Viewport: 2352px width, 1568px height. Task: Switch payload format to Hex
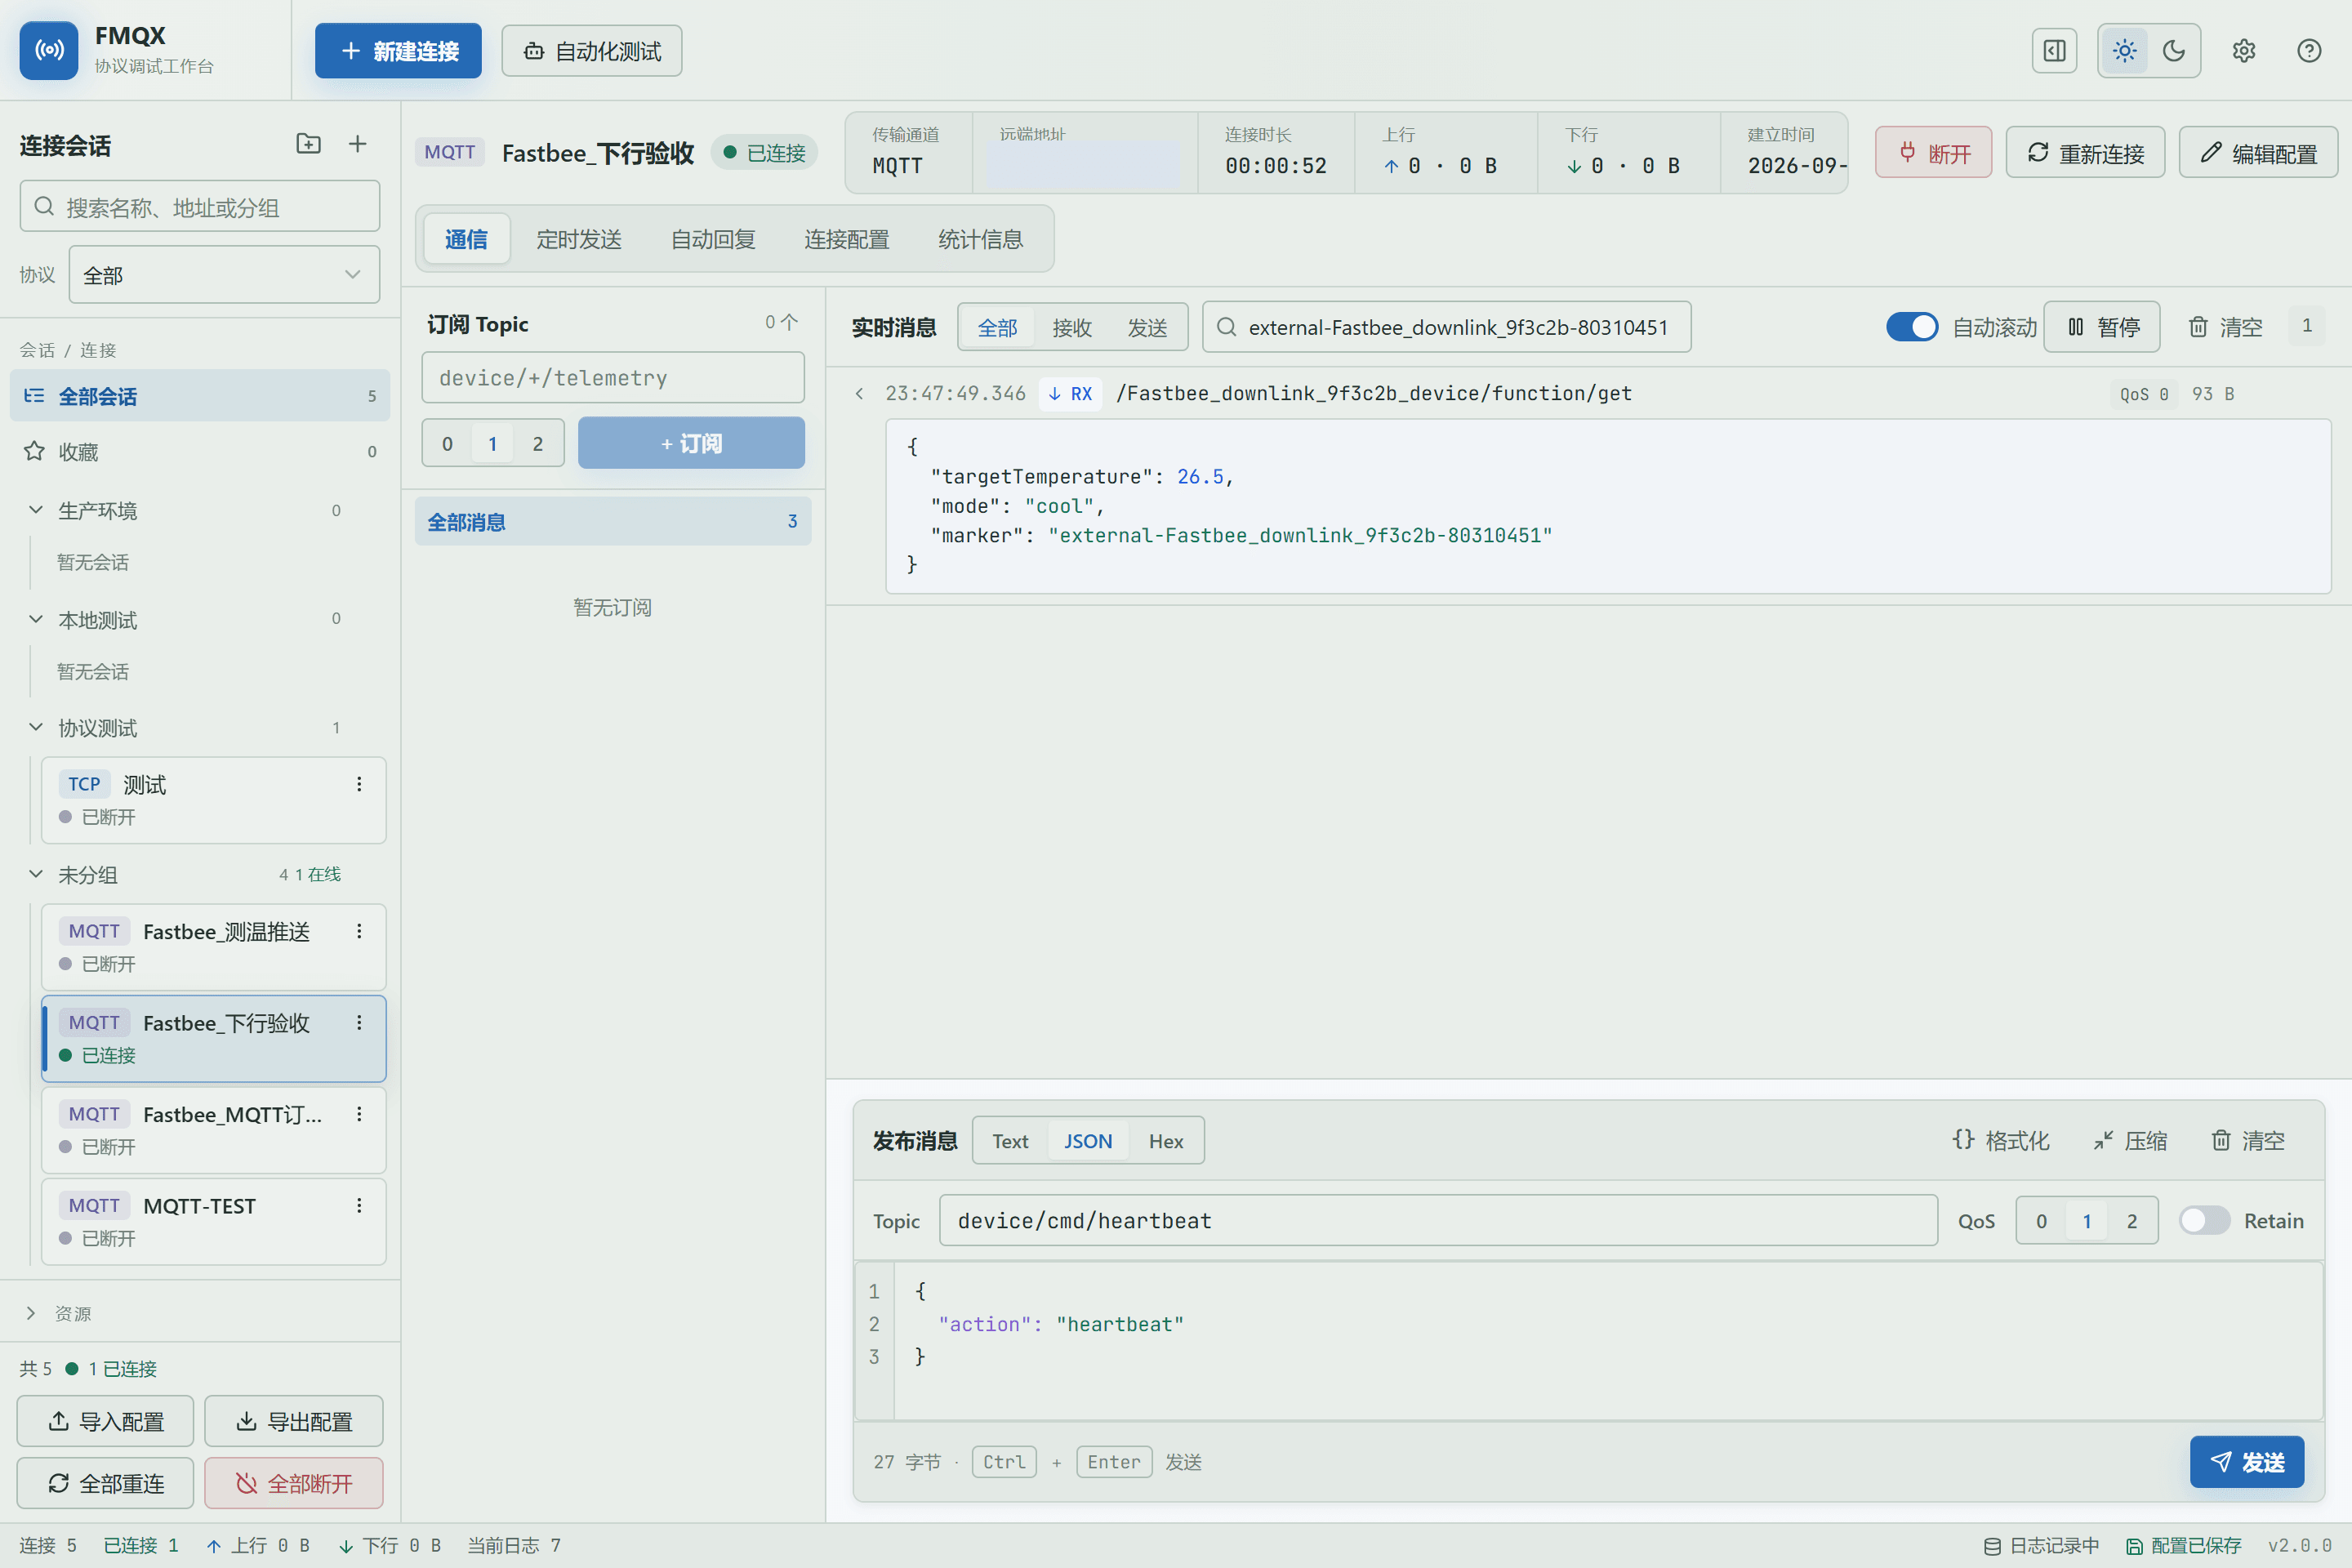pyautogui.click(x=1166, y=1141)
